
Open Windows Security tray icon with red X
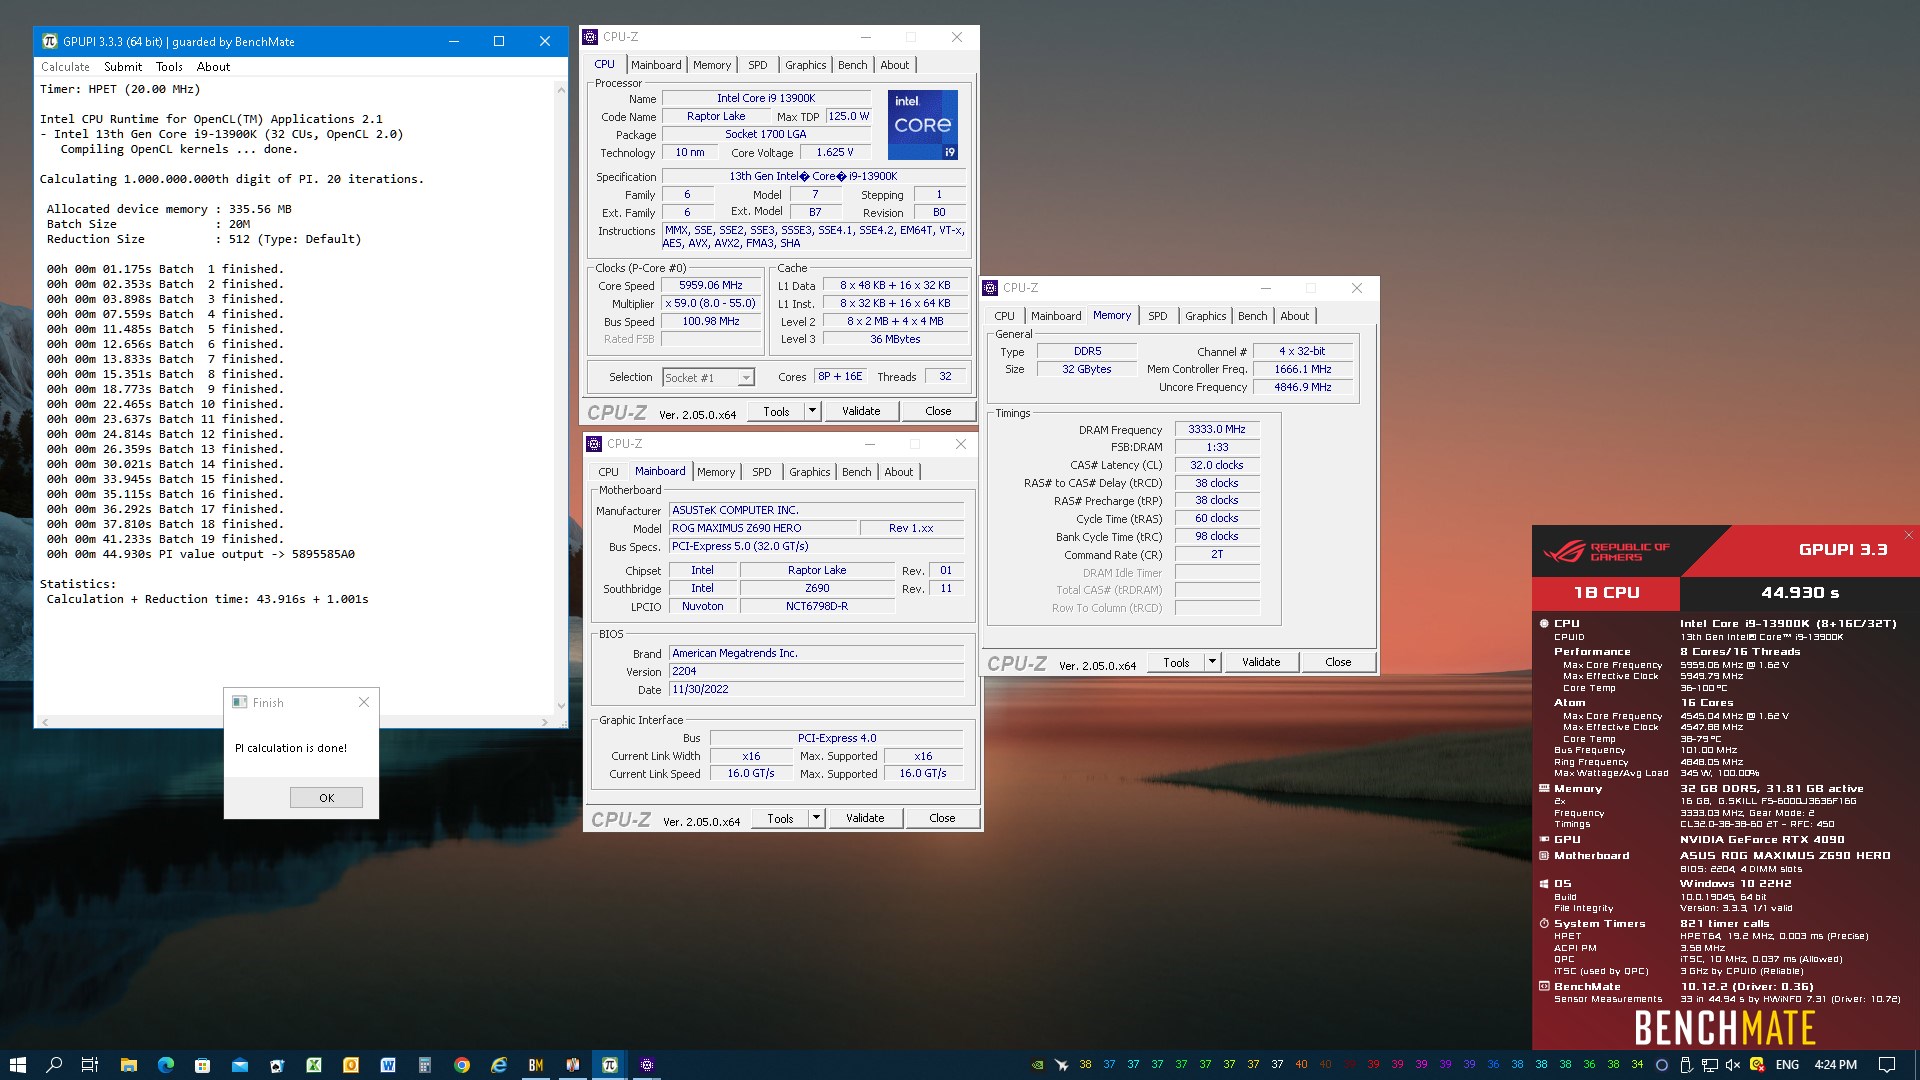[1757, 1065]
